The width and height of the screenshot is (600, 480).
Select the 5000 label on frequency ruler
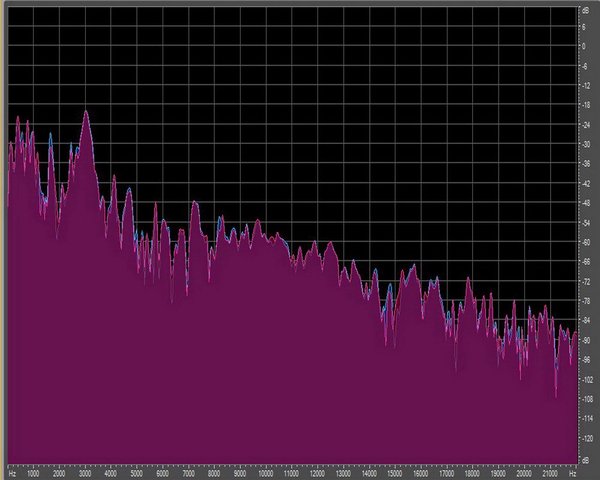(137, 474)
